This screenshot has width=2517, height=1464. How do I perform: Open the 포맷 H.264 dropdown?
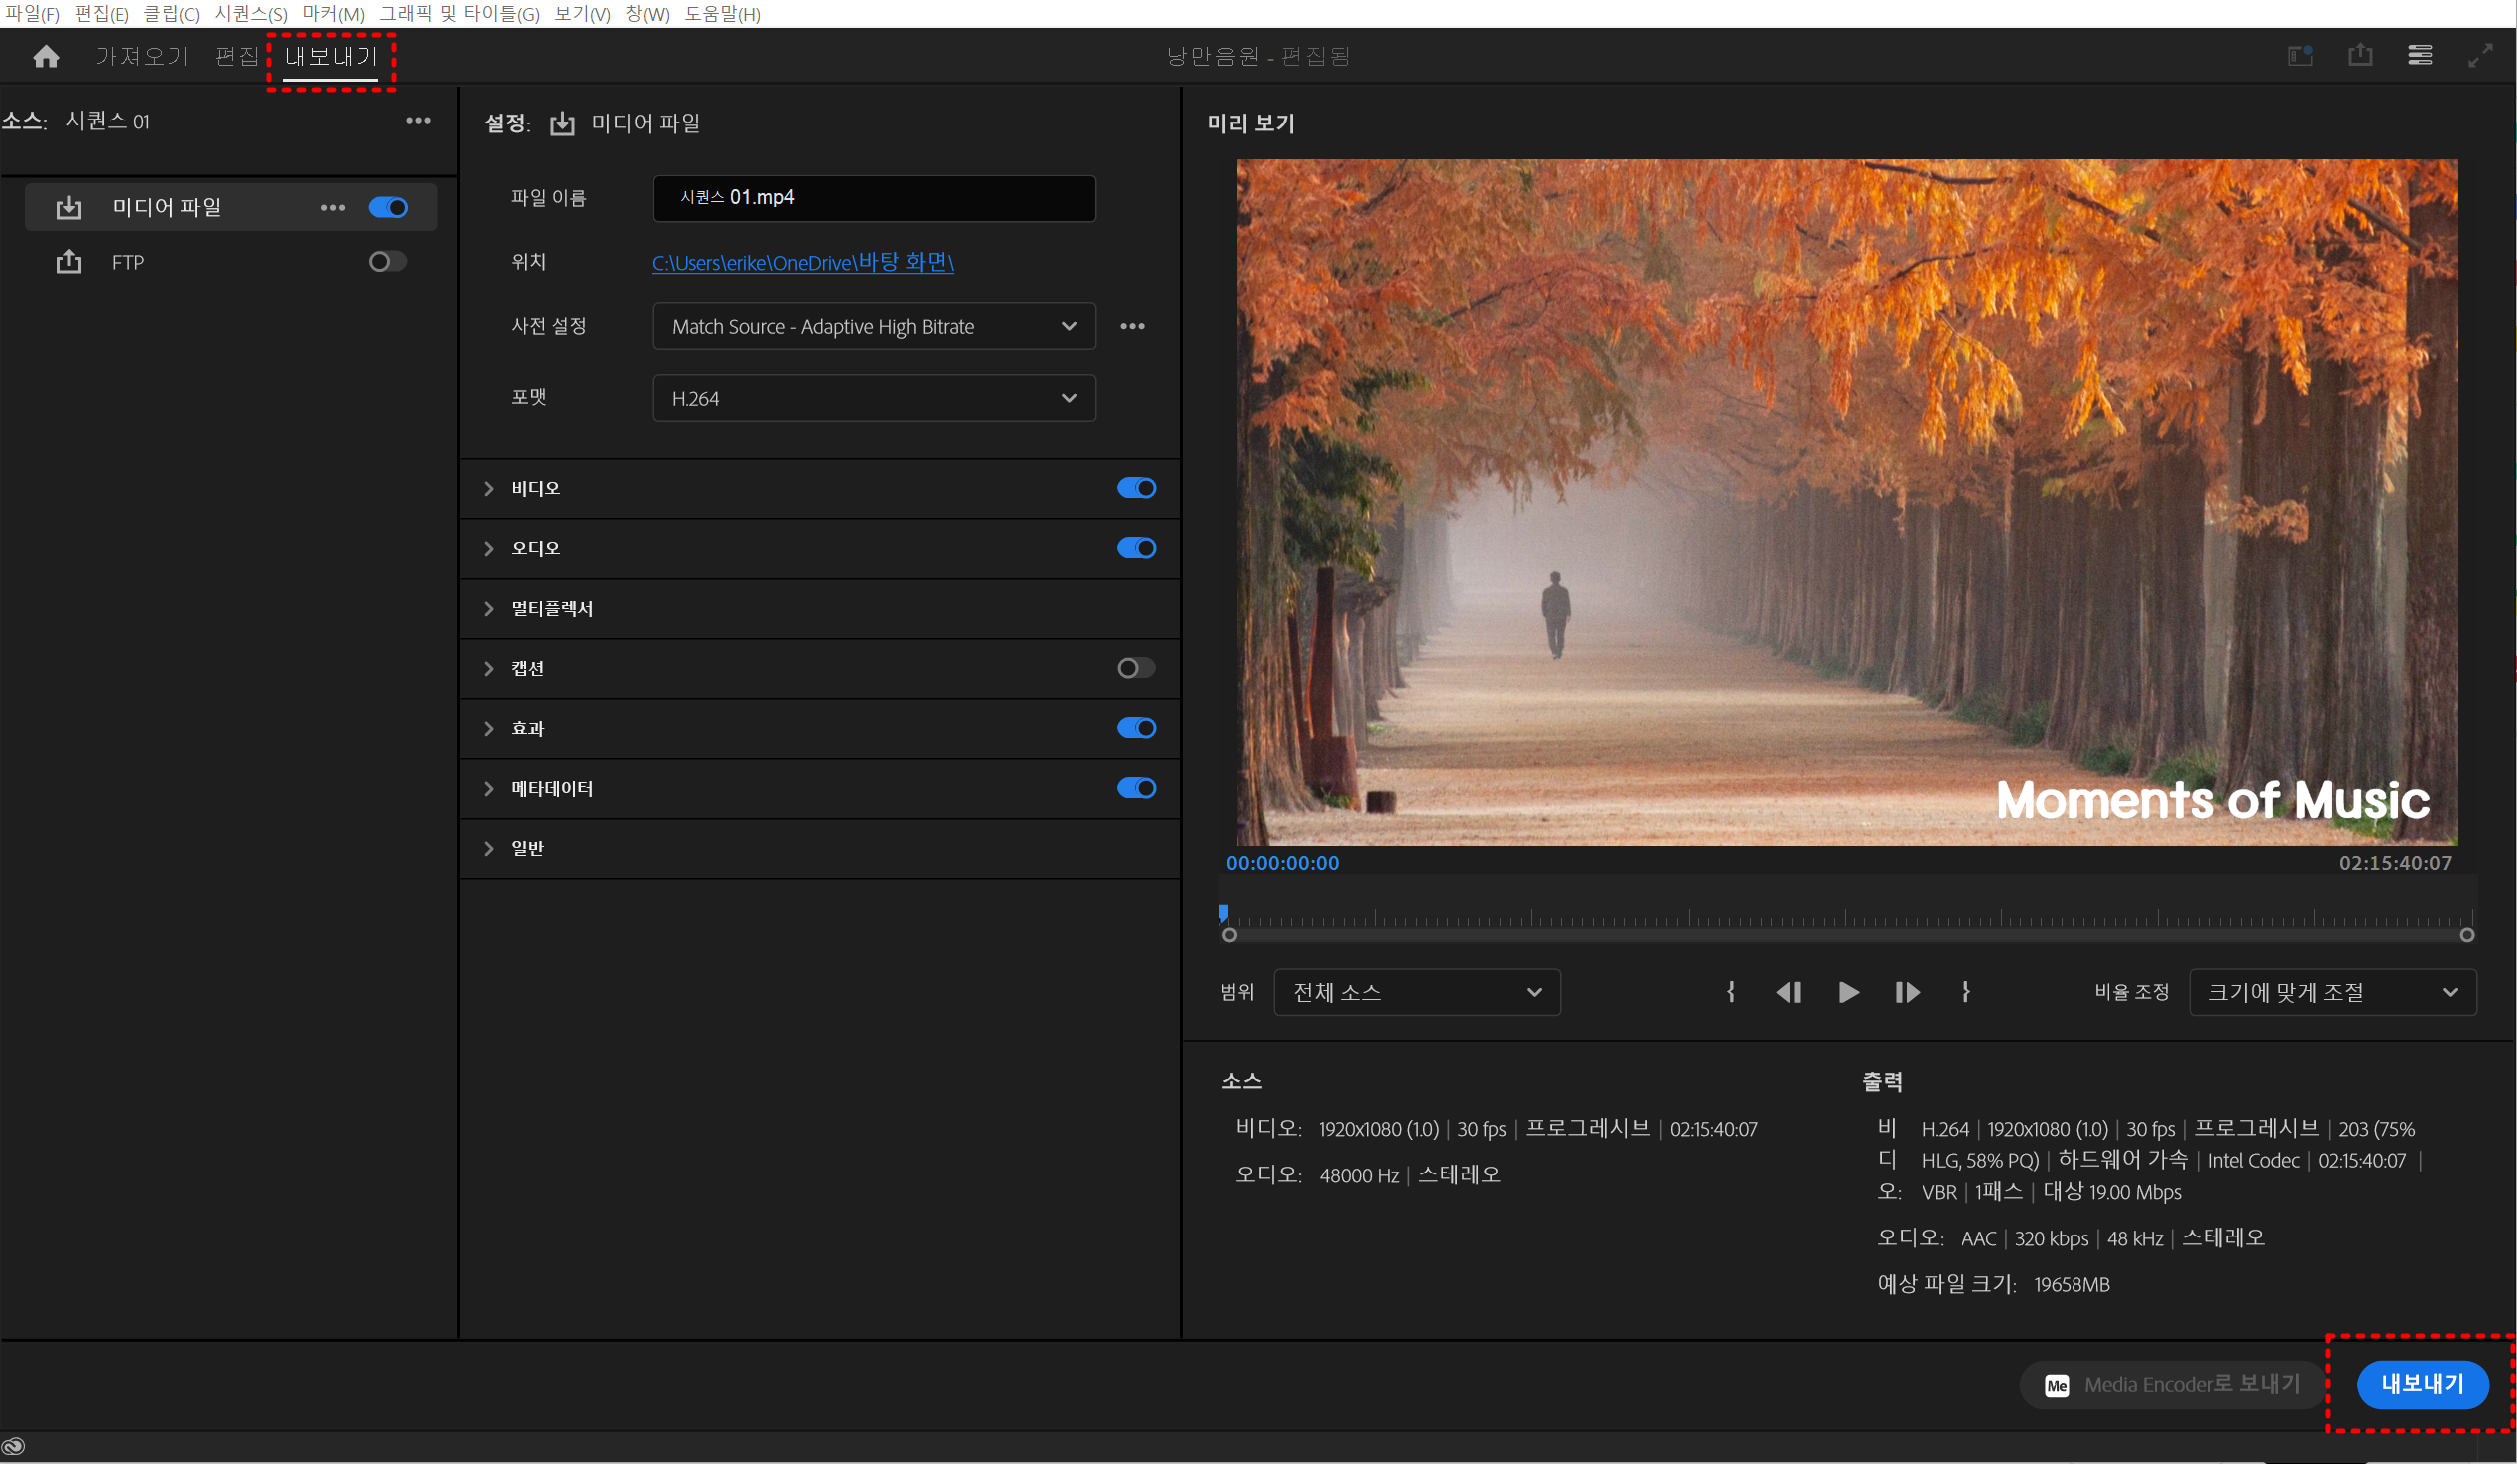[873, 398]
